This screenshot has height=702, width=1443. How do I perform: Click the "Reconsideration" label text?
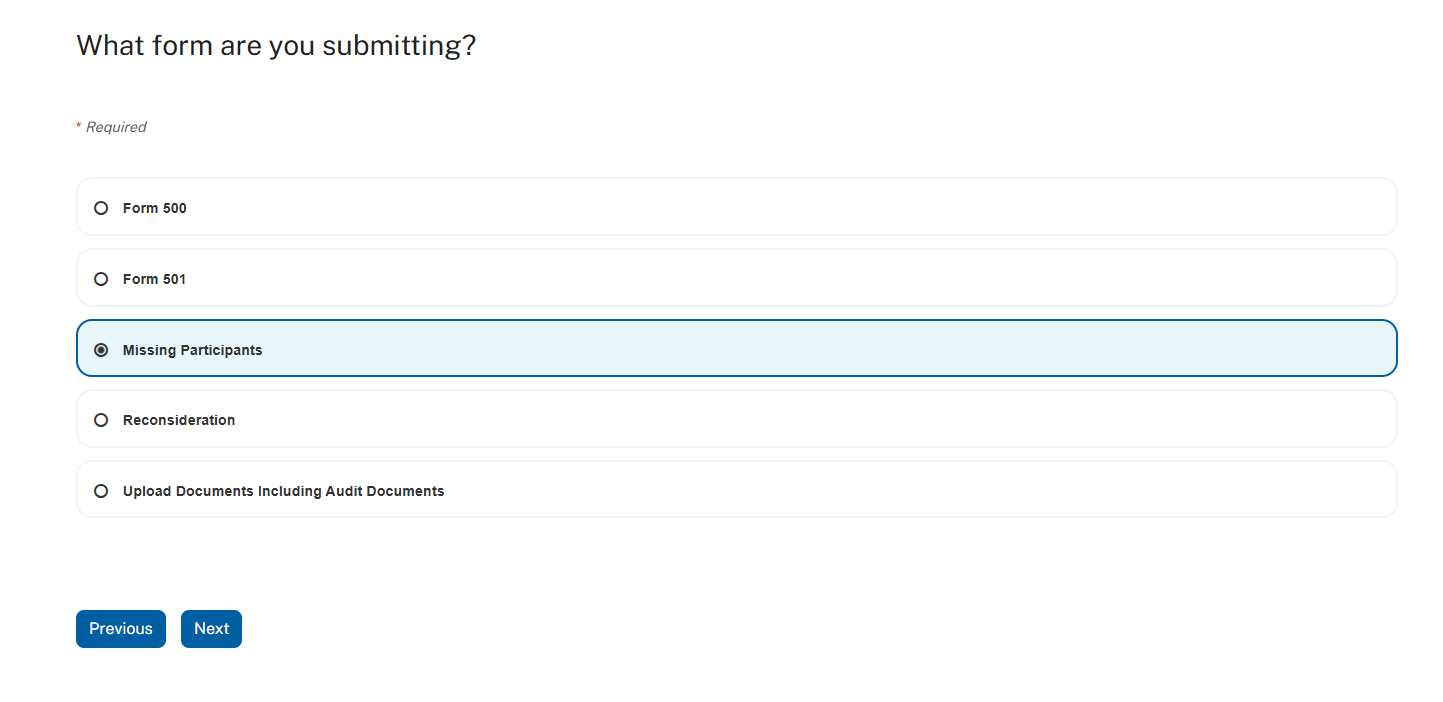[x=179, y=420]
